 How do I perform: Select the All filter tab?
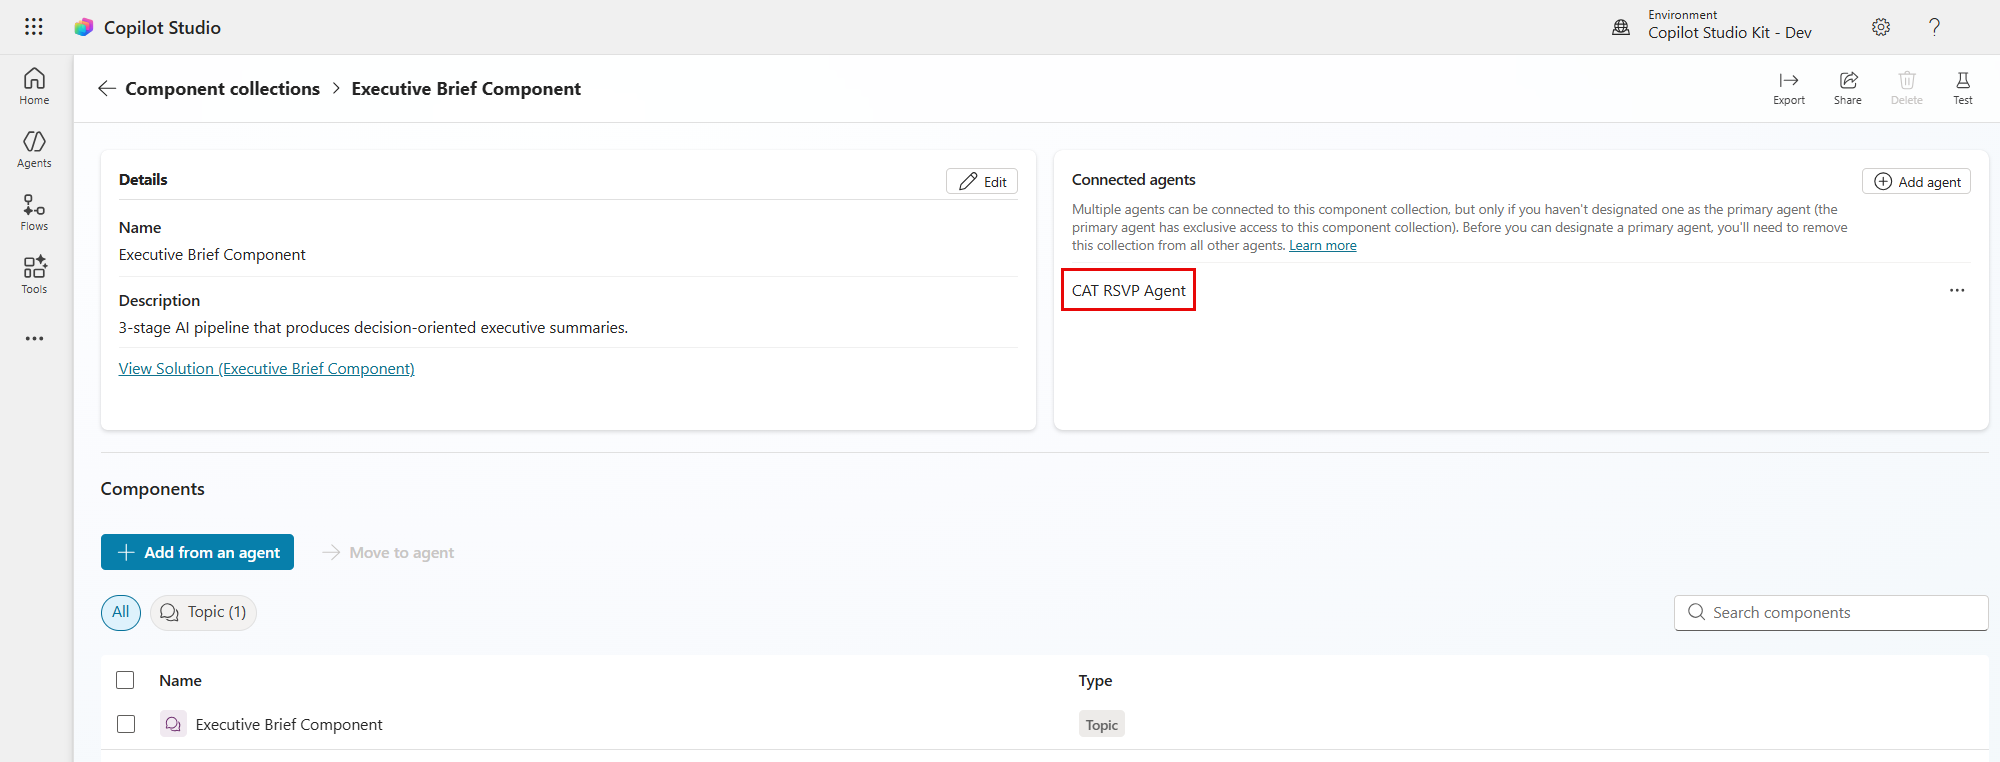121,612
